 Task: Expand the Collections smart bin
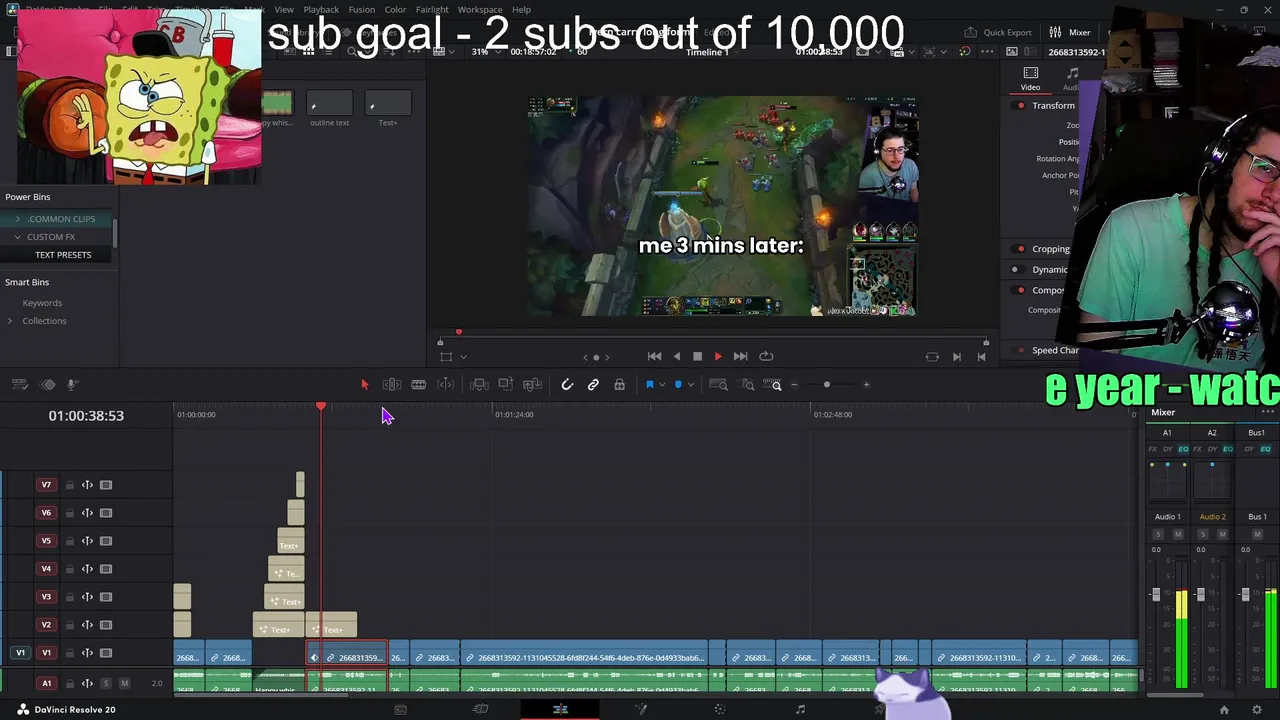coord(10,321)
